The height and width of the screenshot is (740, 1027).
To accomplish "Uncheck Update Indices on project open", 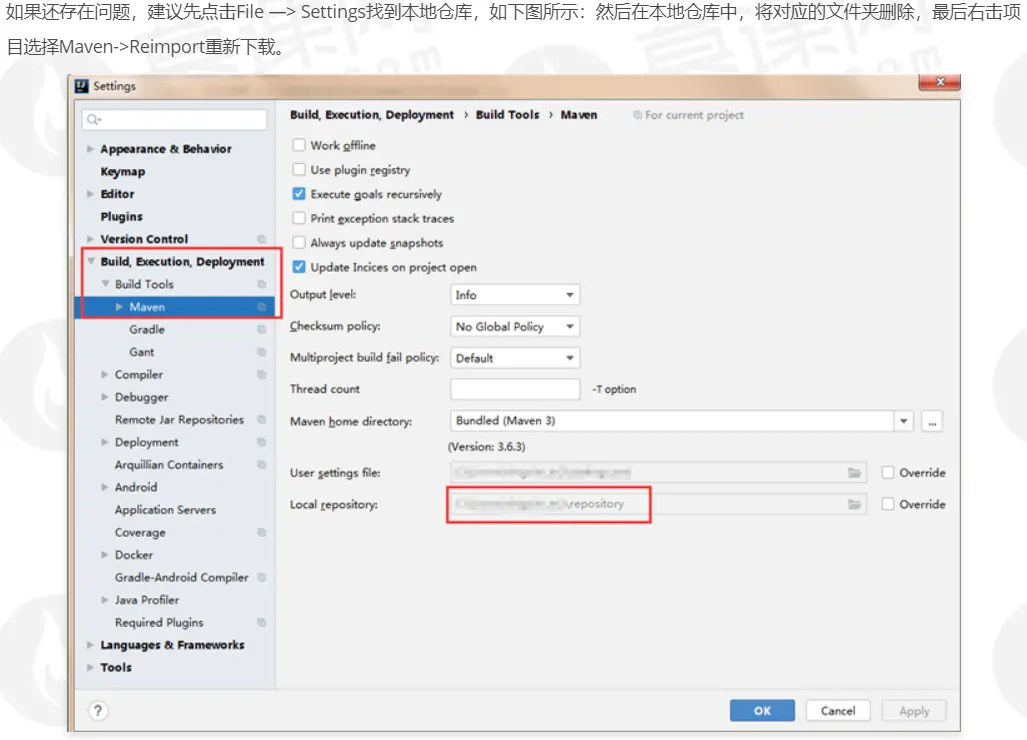I will 299,267.
